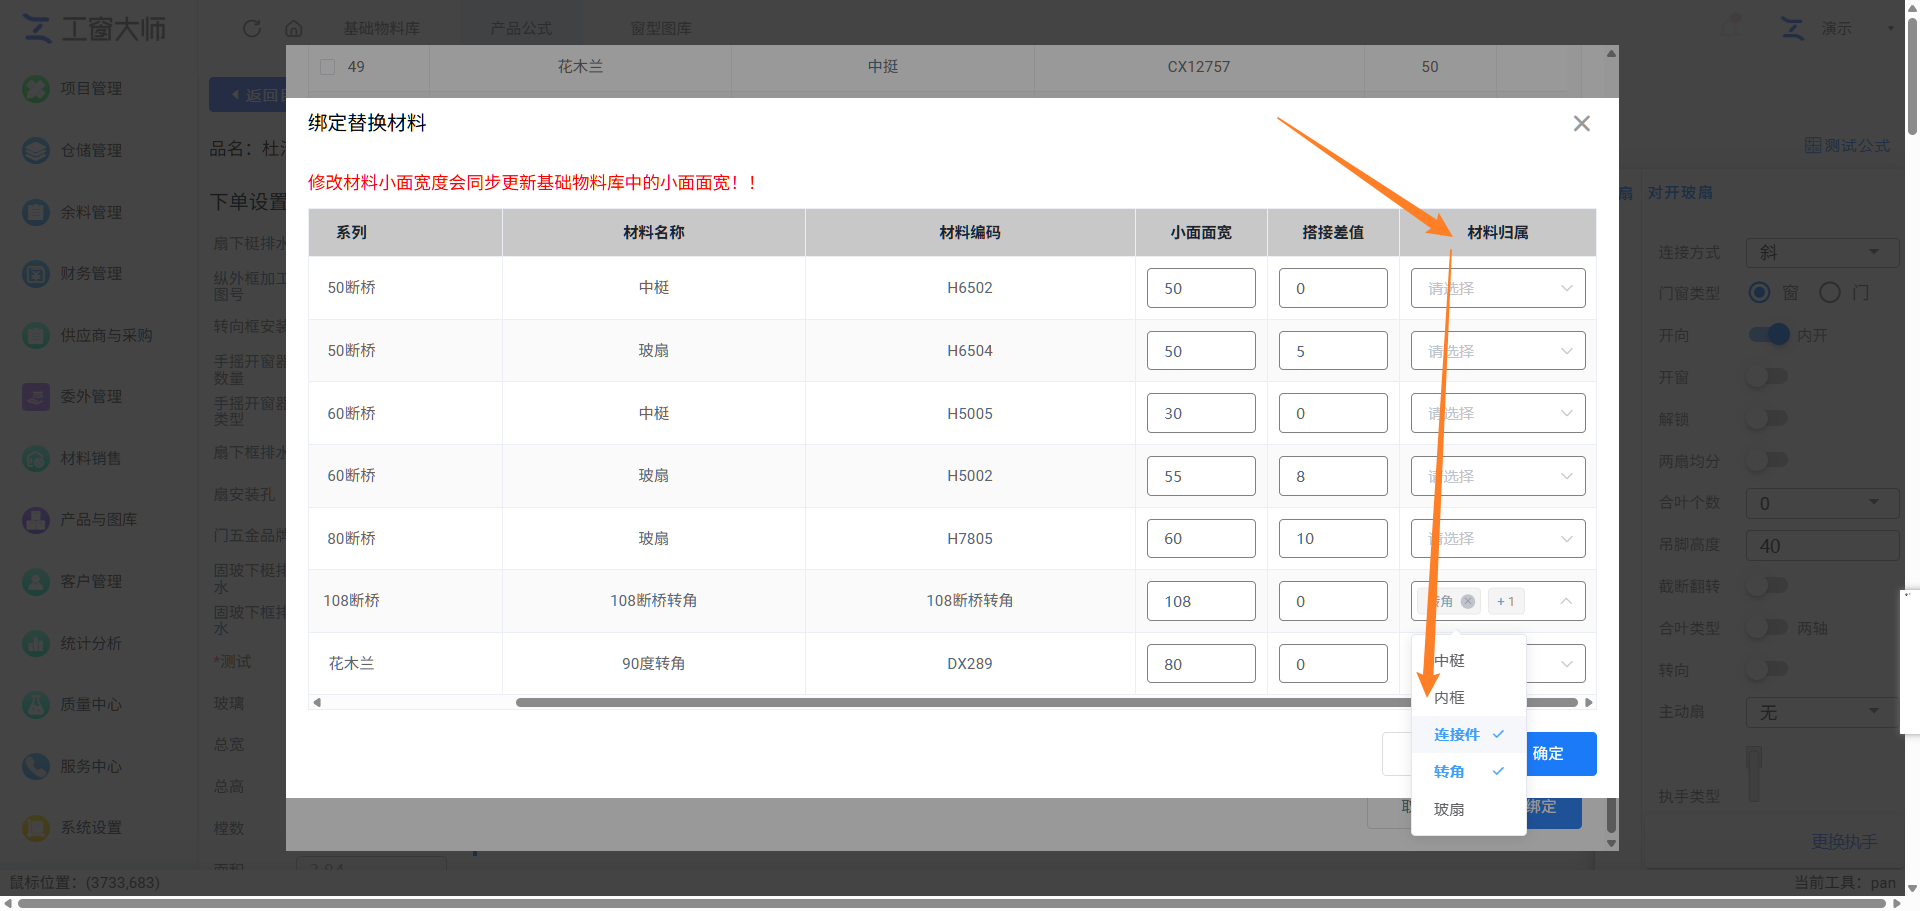Viewport: 1920px width, 911px height.
Task: Deselect 连接件 in the dropdown list
Action: point(1468,735)
